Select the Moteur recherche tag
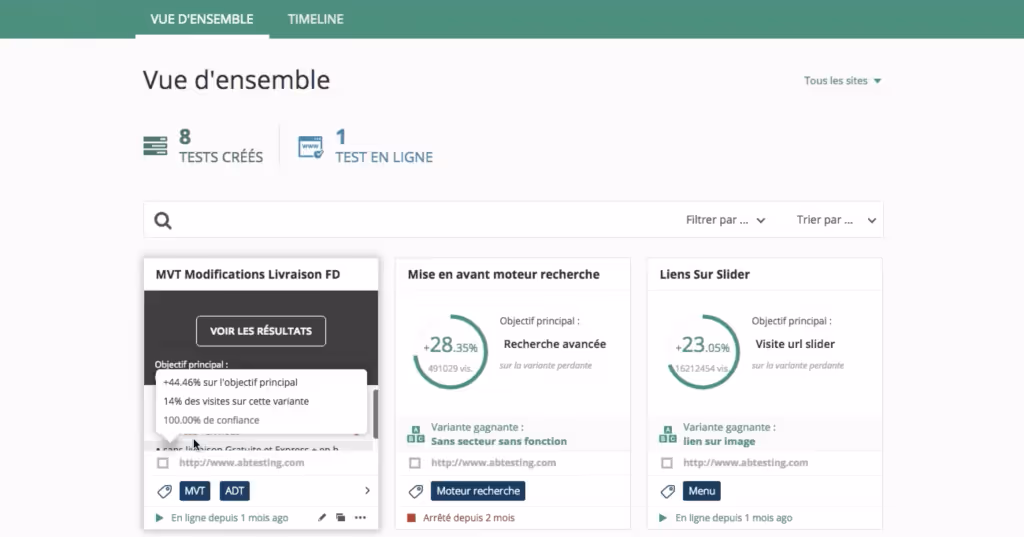This screenshot has width=1024, height=537. pyautogui.click(x=478, y=491)
